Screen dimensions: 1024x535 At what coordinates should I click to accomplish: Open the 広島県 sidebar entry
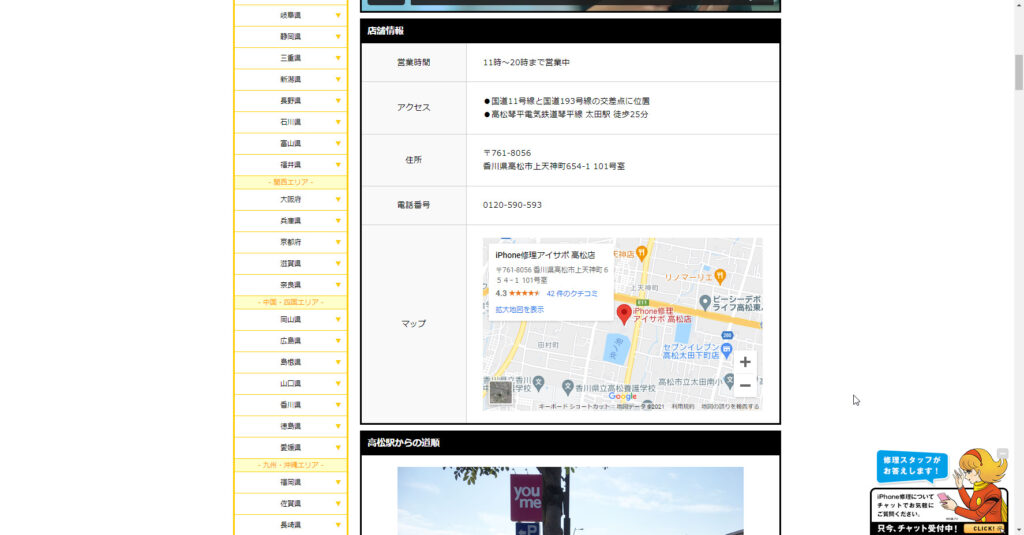291,340
